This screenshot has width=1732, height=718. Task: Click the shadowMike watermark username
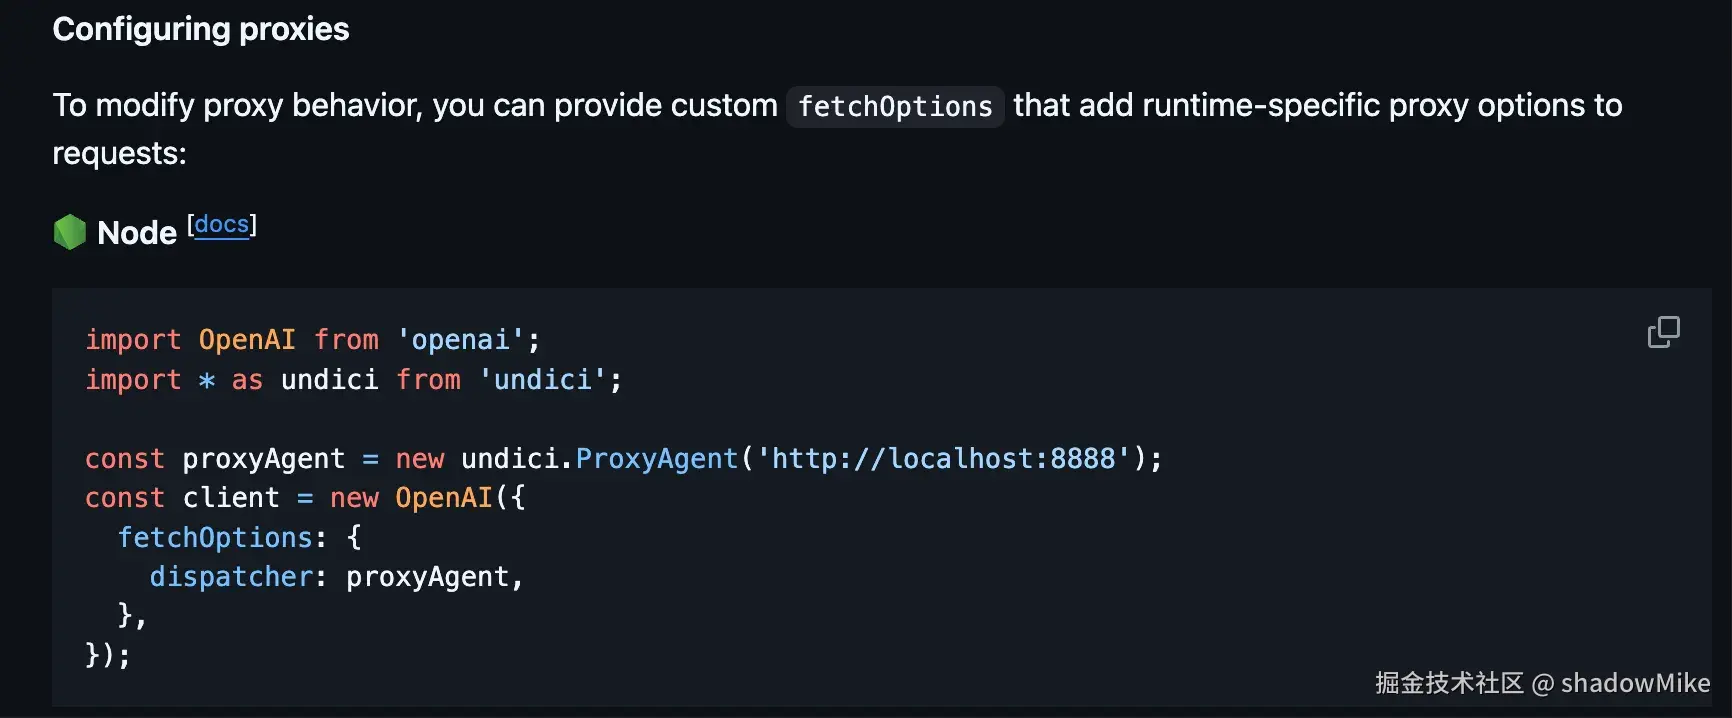click(1635, 683)
